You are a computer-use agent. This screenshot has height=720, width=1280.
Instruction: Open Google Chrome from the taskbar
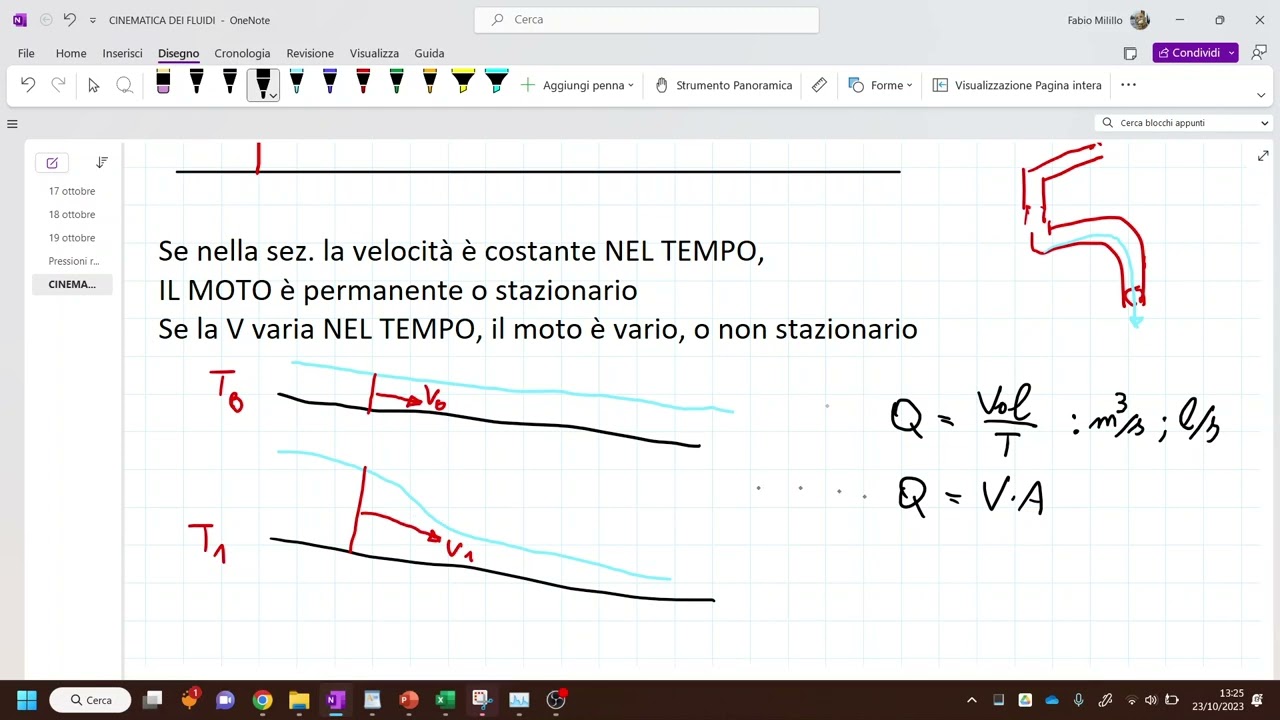click(x=262, y=700)
